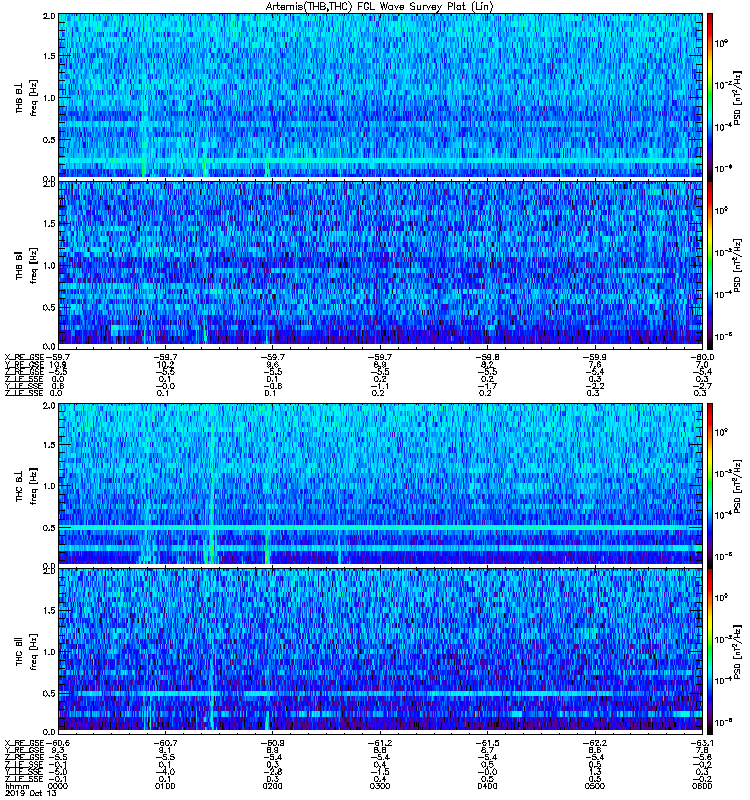Click the "hhmm" time-format label
Viewport: 750px width, 800px height.
[17, 786]
